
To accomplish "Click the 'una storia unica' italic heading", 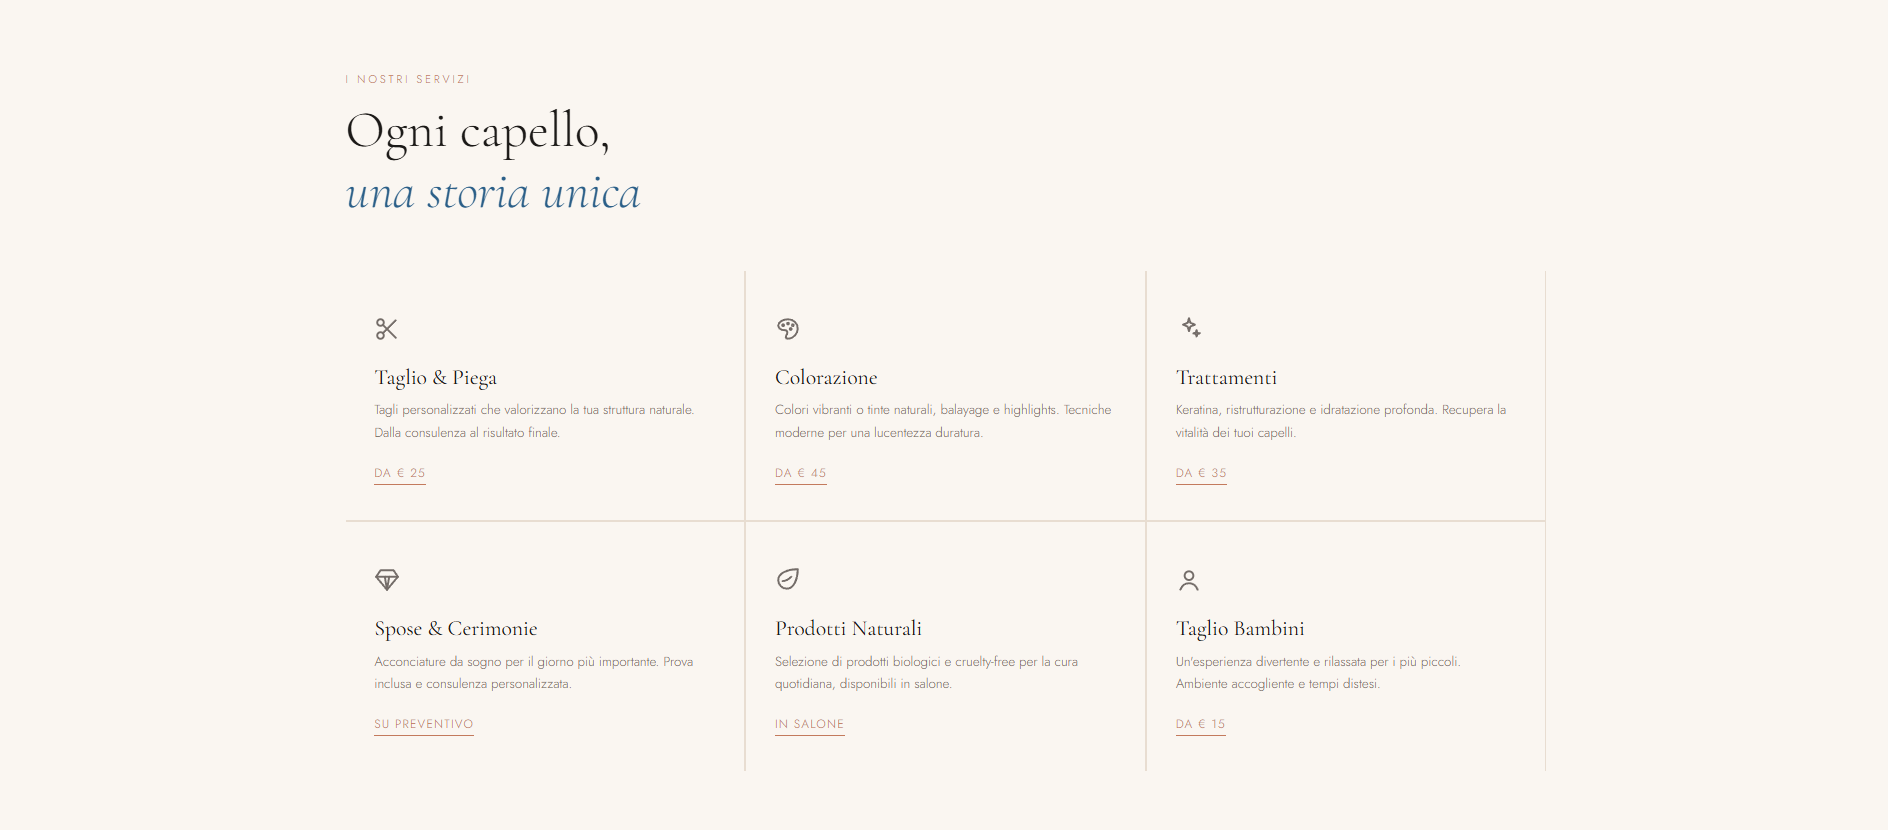I will tap(493, 194).
